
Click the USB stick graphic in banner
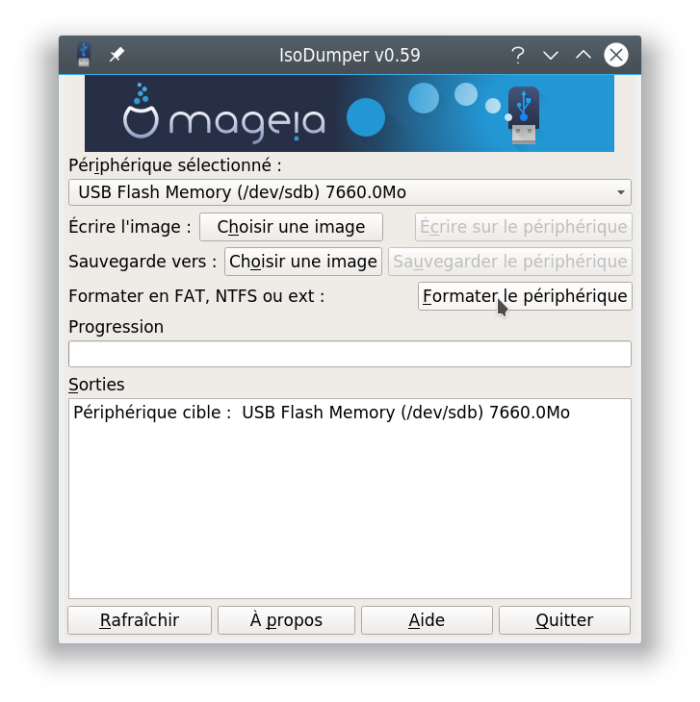(x=523, y=115)
